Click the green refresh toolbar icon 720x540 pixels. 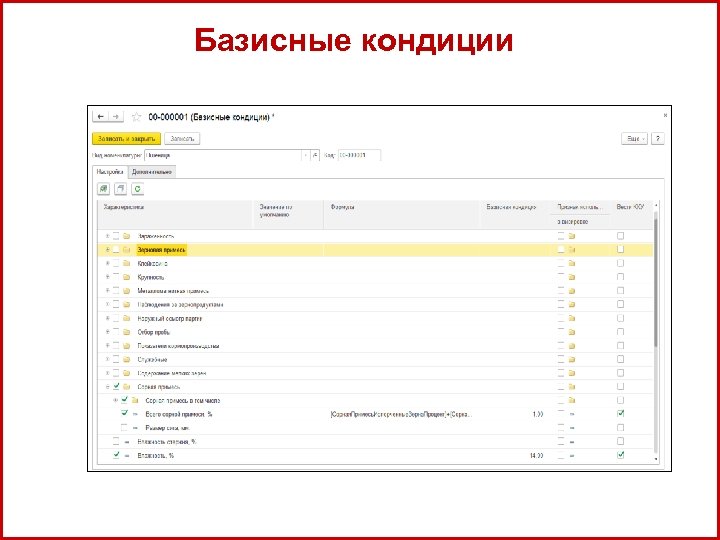click(137, 188)
